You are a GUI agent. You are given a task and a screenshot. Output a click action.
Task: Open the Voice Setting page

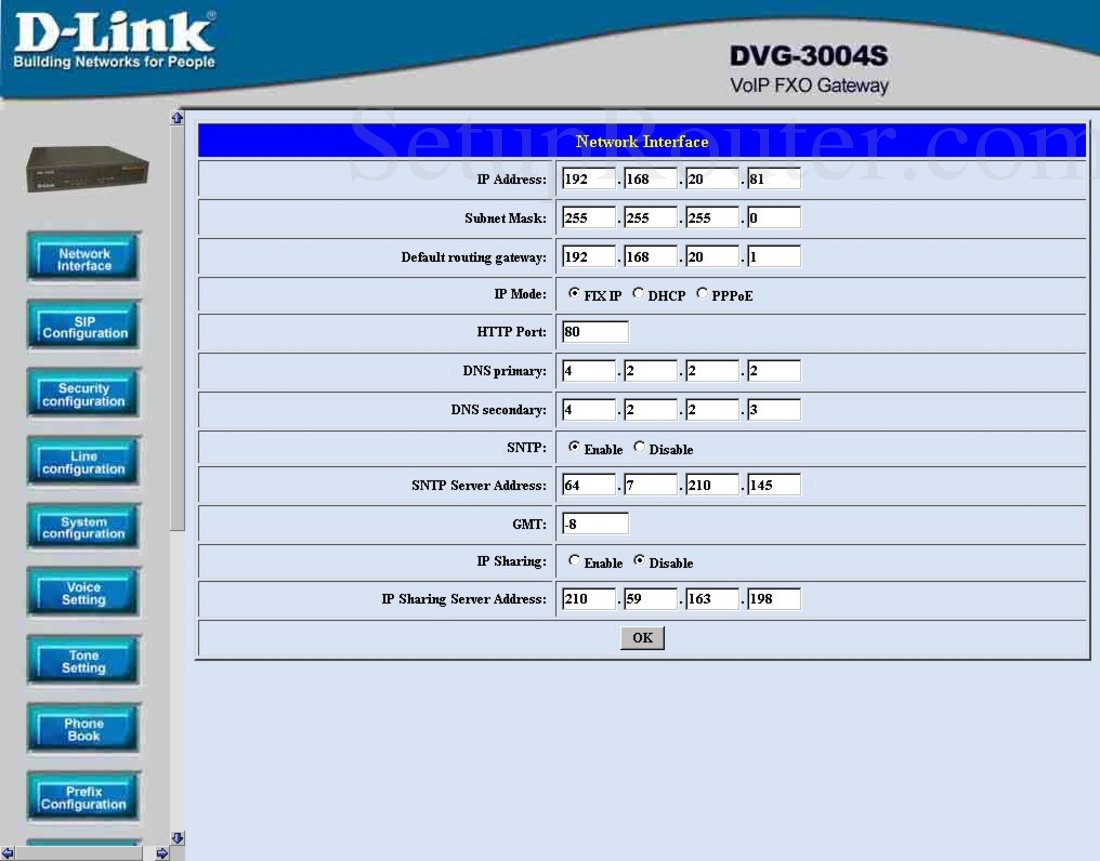pos(83,593)
